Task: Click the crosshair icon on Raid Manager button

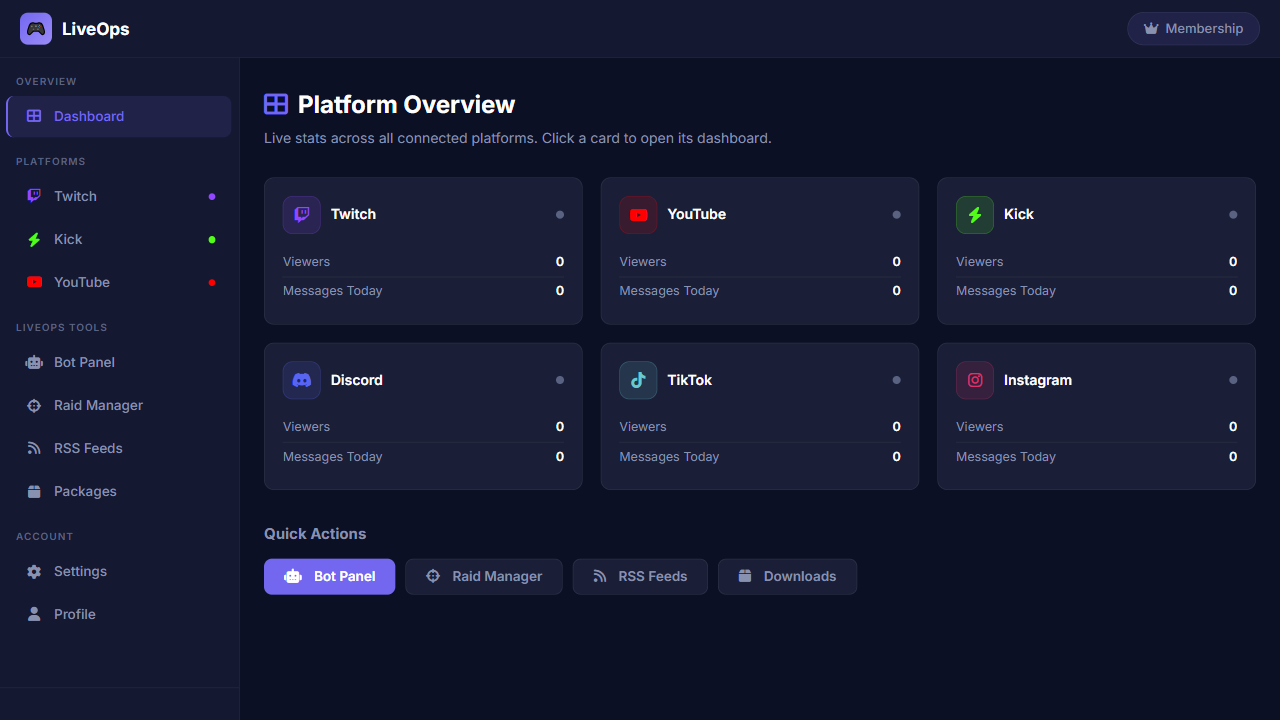Action: 433,576
